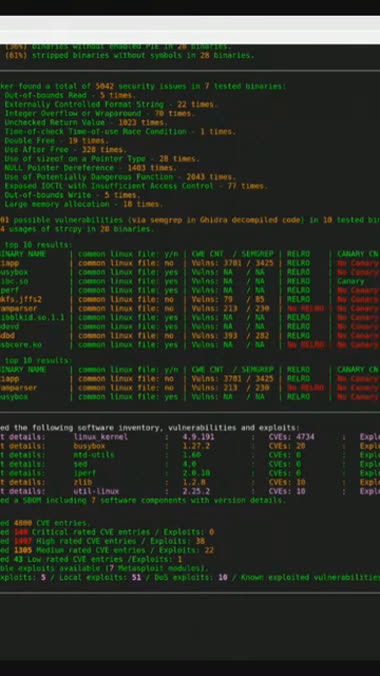Click busybox version '1.27.2'
Viewport: 380px width, 676px height.
coord(196,446)
